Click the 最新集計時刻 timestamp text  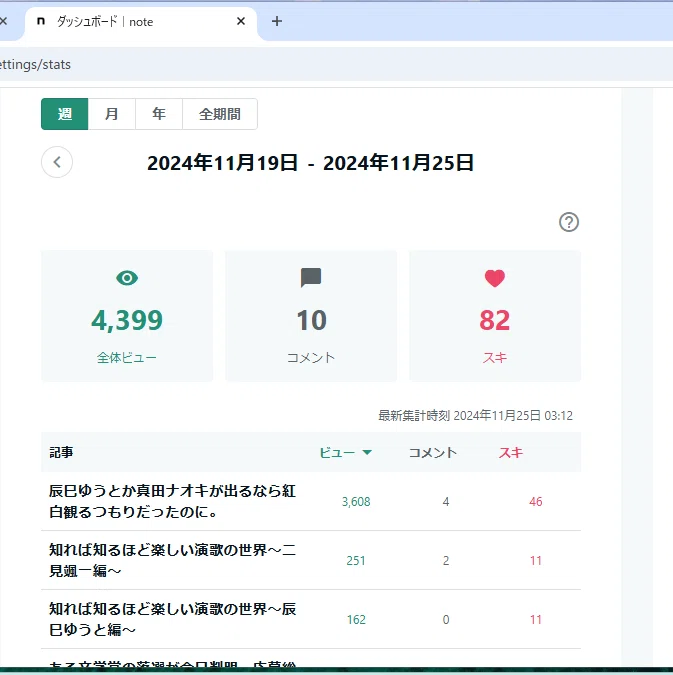pos(475,416)
